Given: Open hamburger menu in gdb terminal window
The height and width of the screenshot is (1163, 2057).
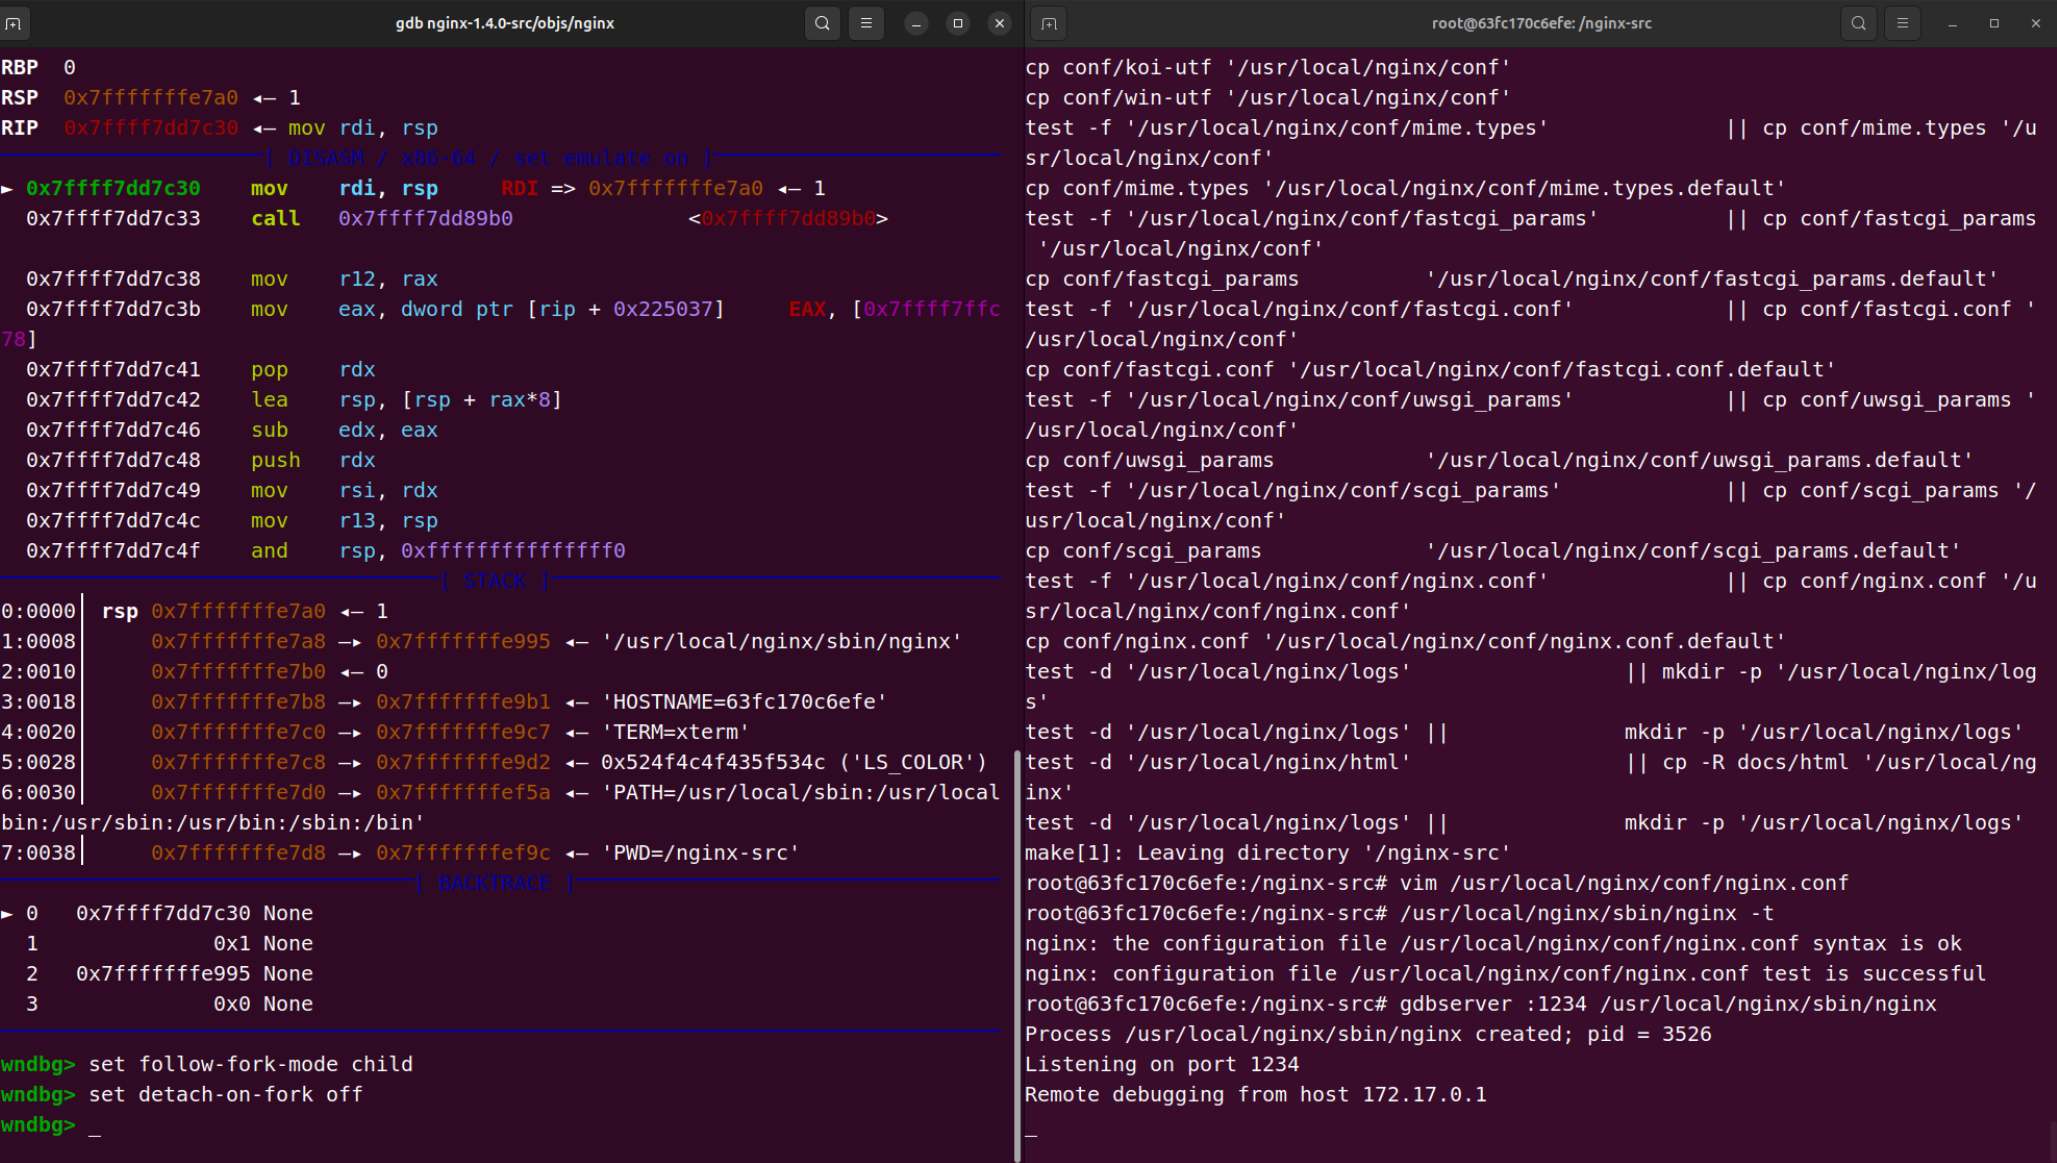Looking at the screenshot, I should pos(866,23).
